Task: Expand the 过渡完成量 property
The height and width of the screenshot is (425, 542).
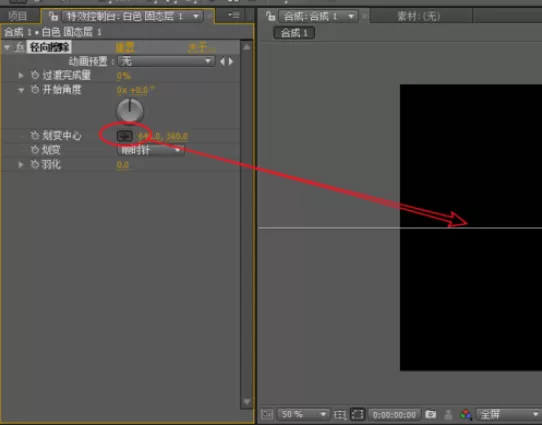Action: [x=21, y=75]
